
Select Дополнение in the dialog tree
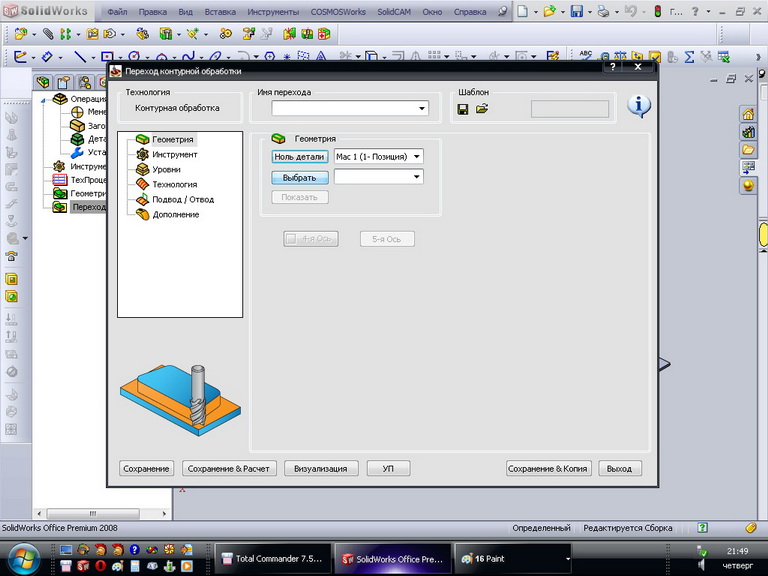click(175, 215)
